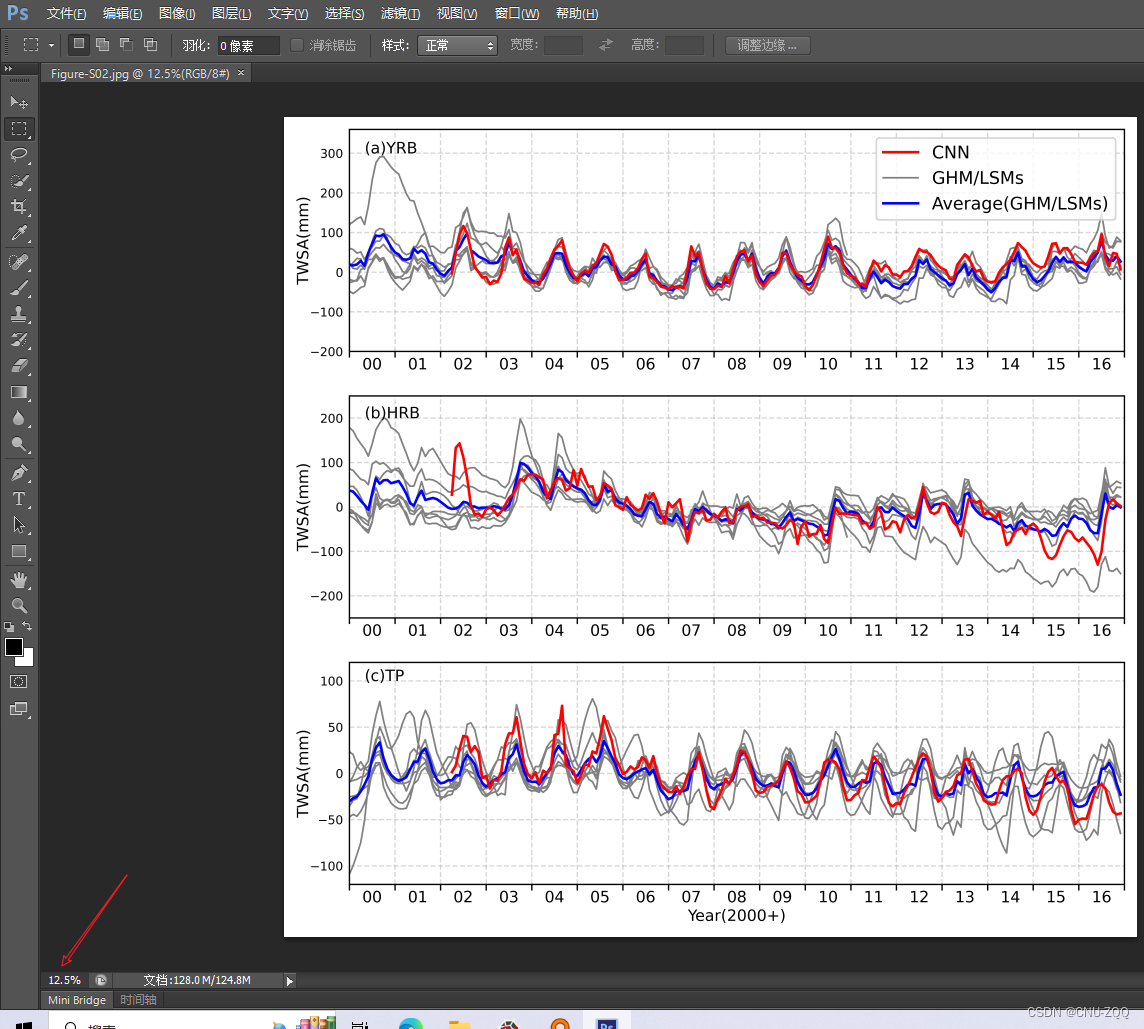Click the background white color swatch
The image size is (1144, 1029).
coord(28,660)
